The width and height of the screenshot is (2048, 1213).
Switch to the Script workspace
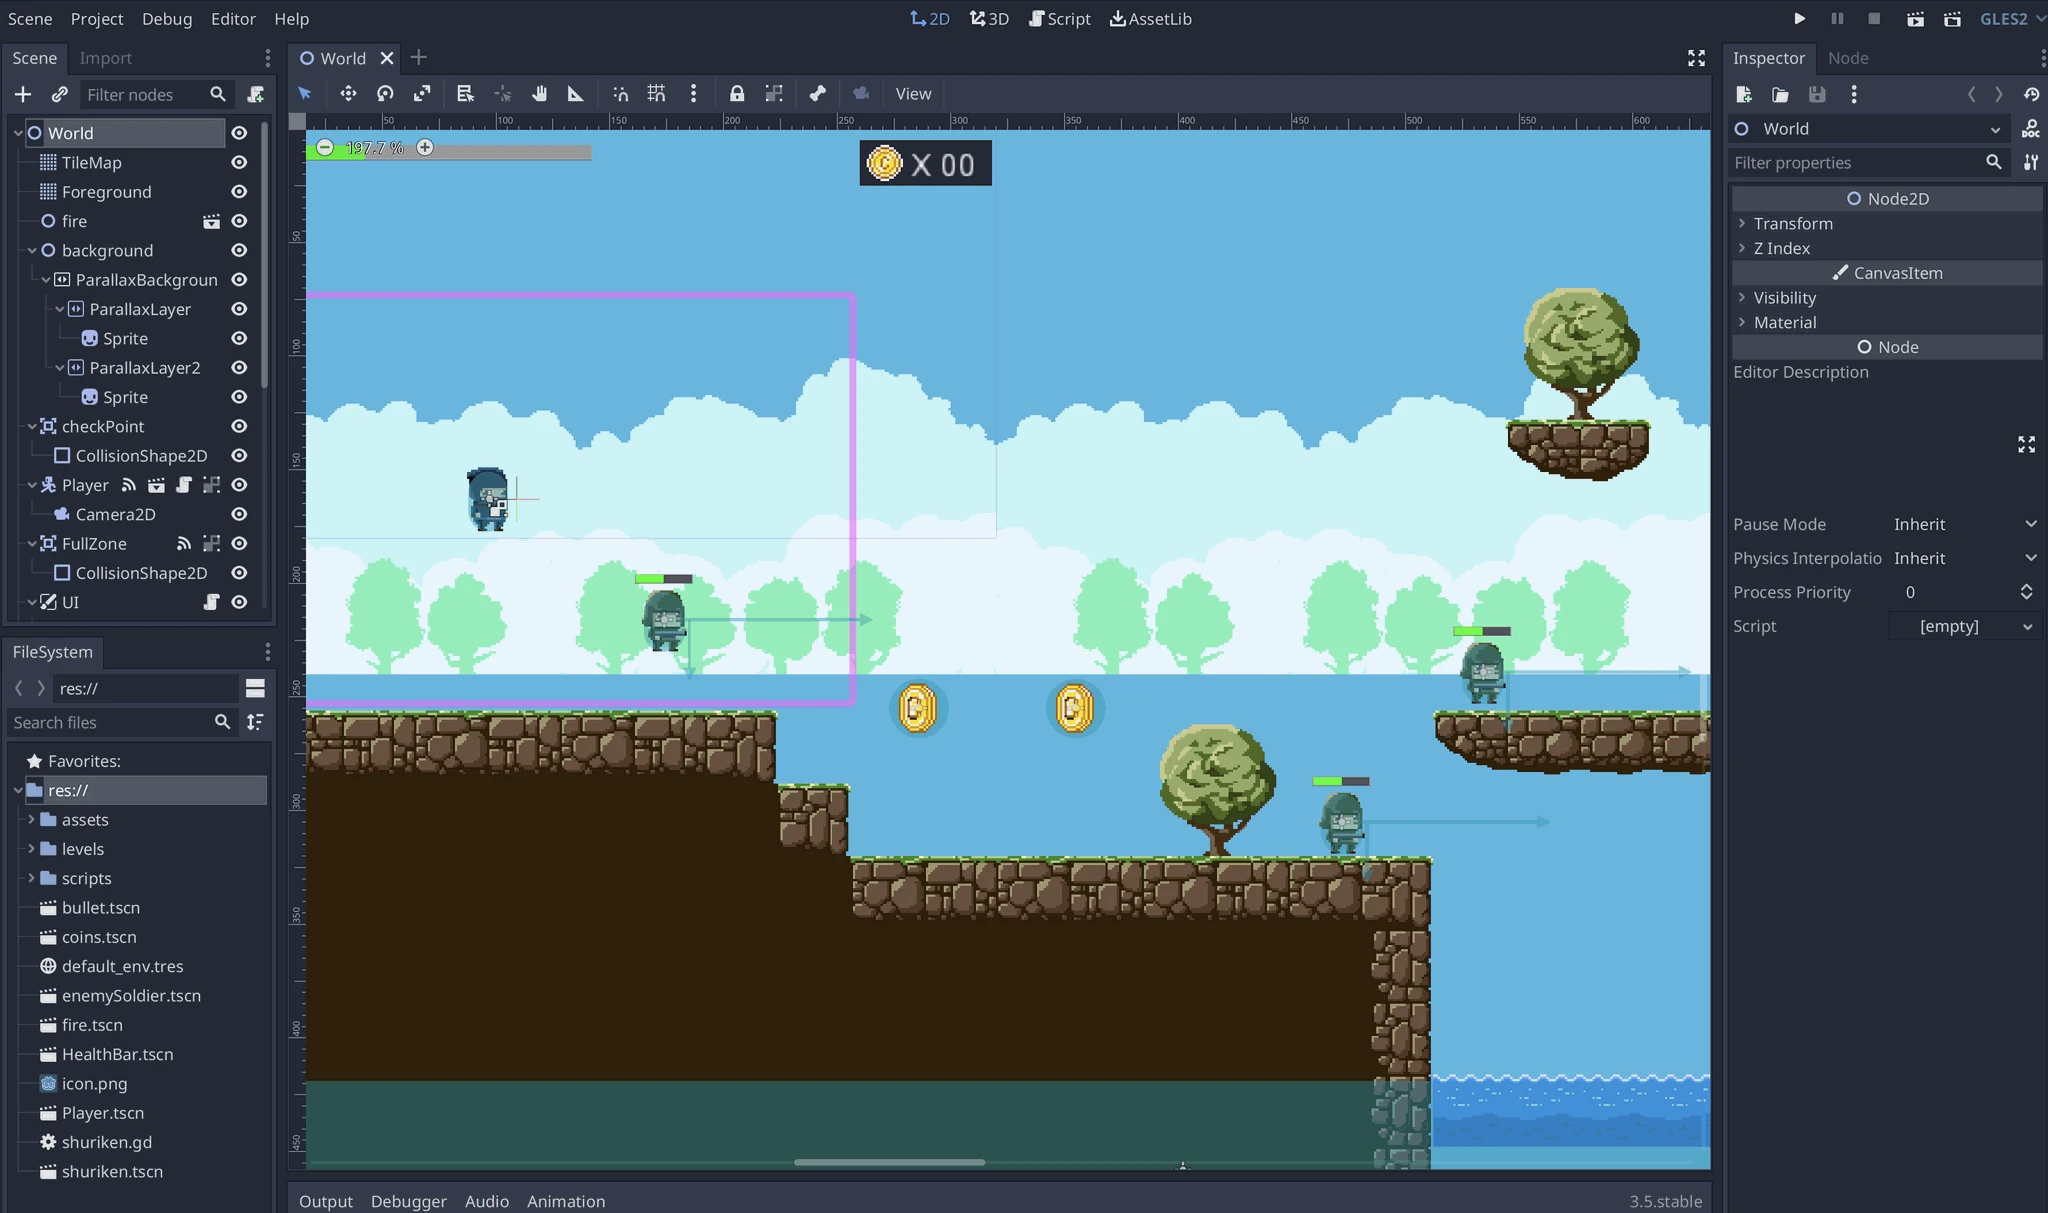pos(1059,19)
